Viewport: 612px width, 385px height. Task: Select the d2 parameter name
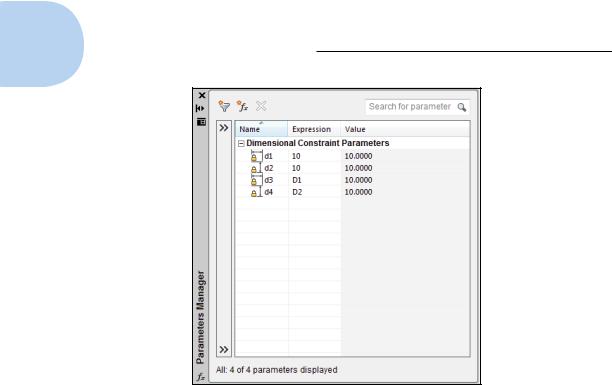269,168
